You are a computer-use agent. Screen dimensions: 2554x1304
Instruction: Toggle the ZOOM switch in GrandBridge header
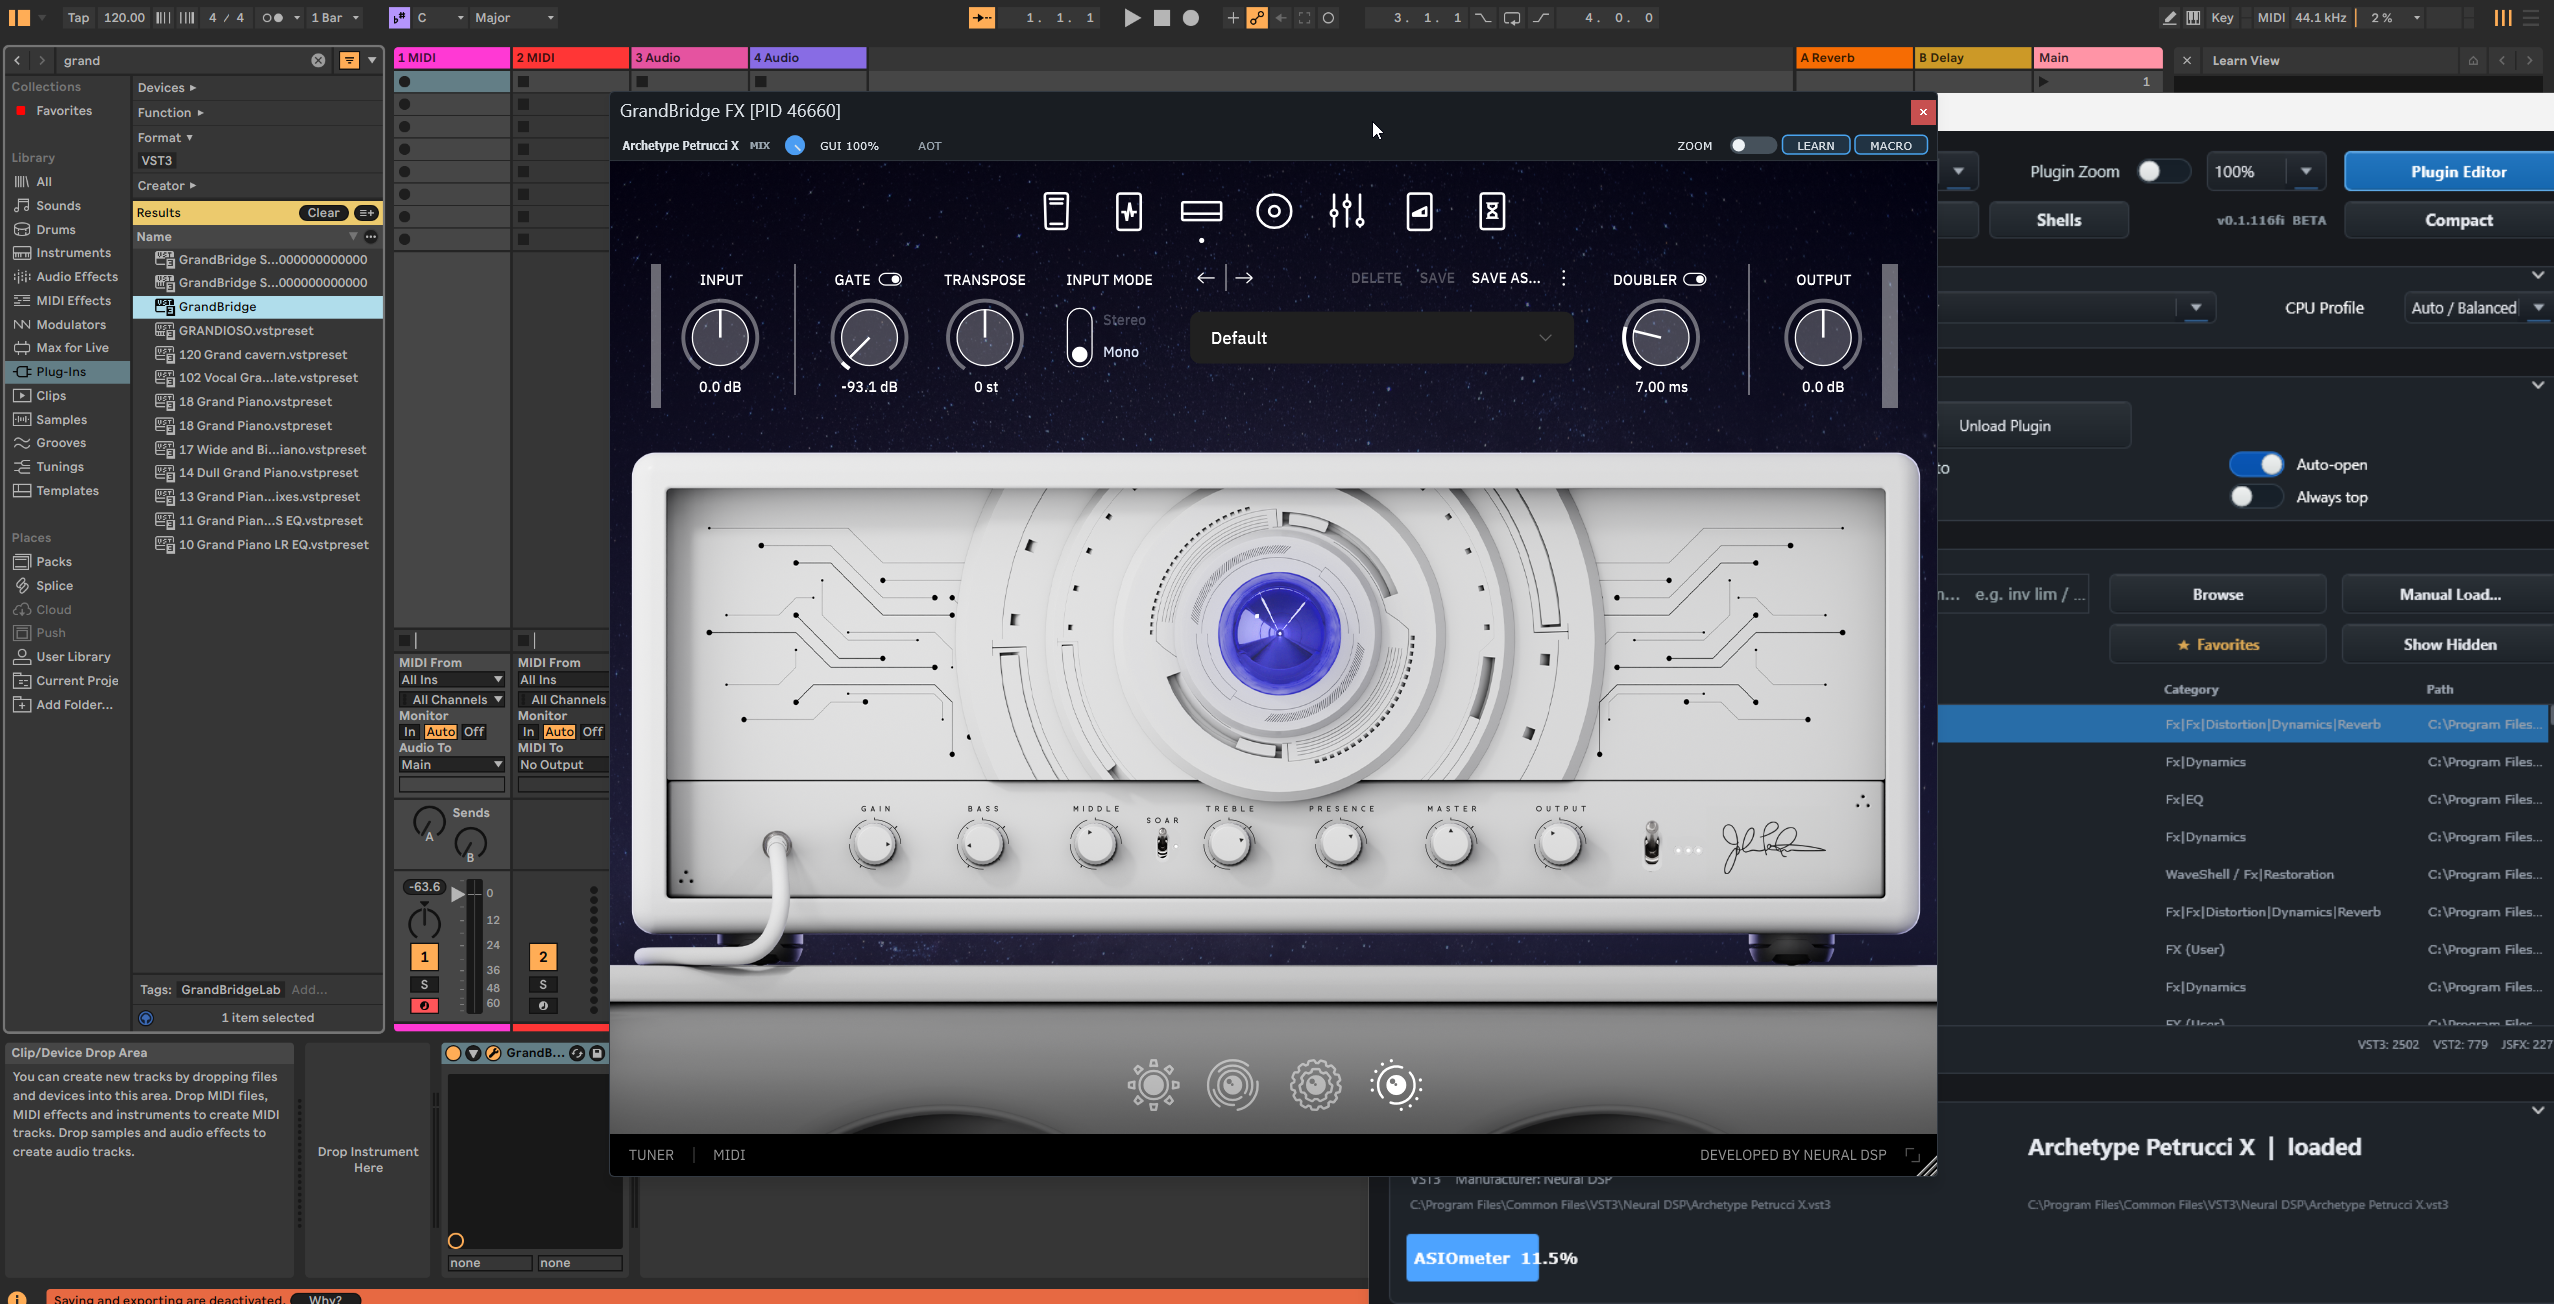pos(1751,146)
